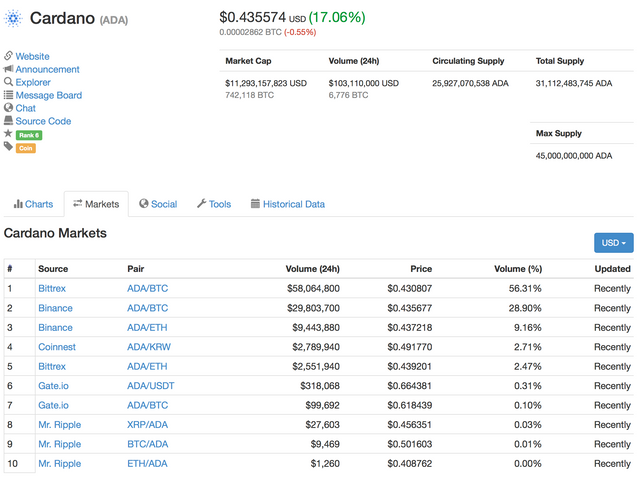The width and height of the screenshot is (640, 478).
Task: Switch to the Charts tab
Action: click(x=33, y=204)
